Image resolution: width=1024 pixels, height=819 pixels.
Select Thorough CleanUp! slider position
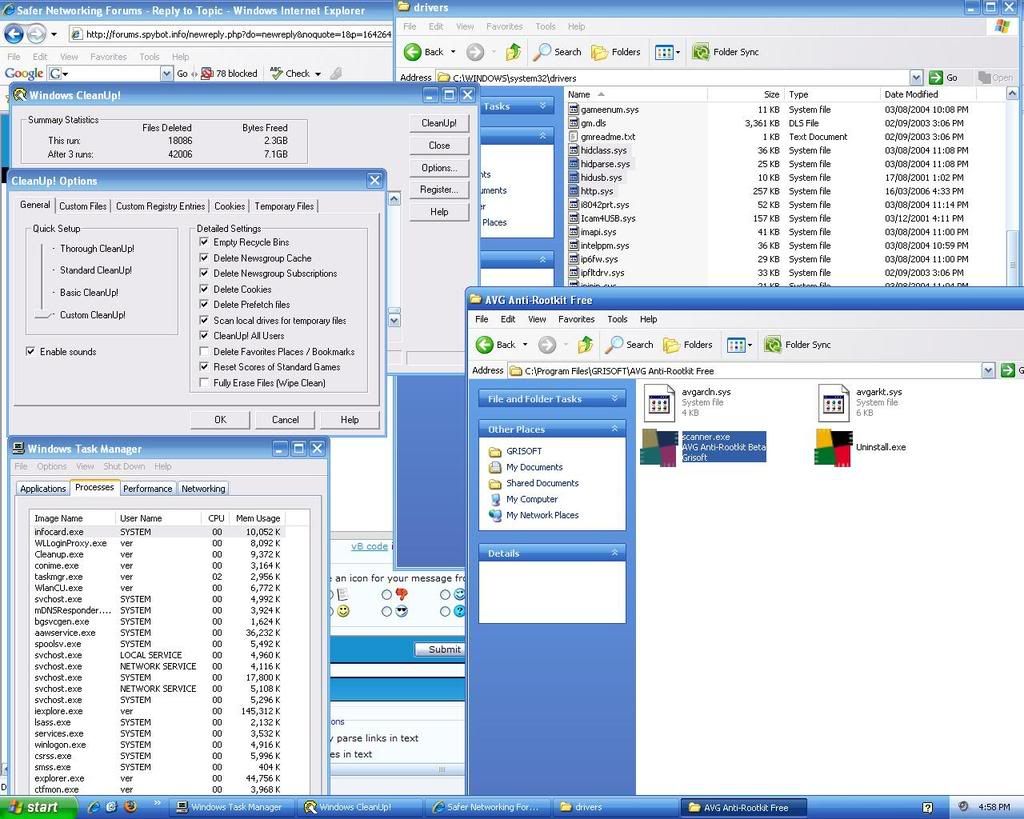point(97,249)
